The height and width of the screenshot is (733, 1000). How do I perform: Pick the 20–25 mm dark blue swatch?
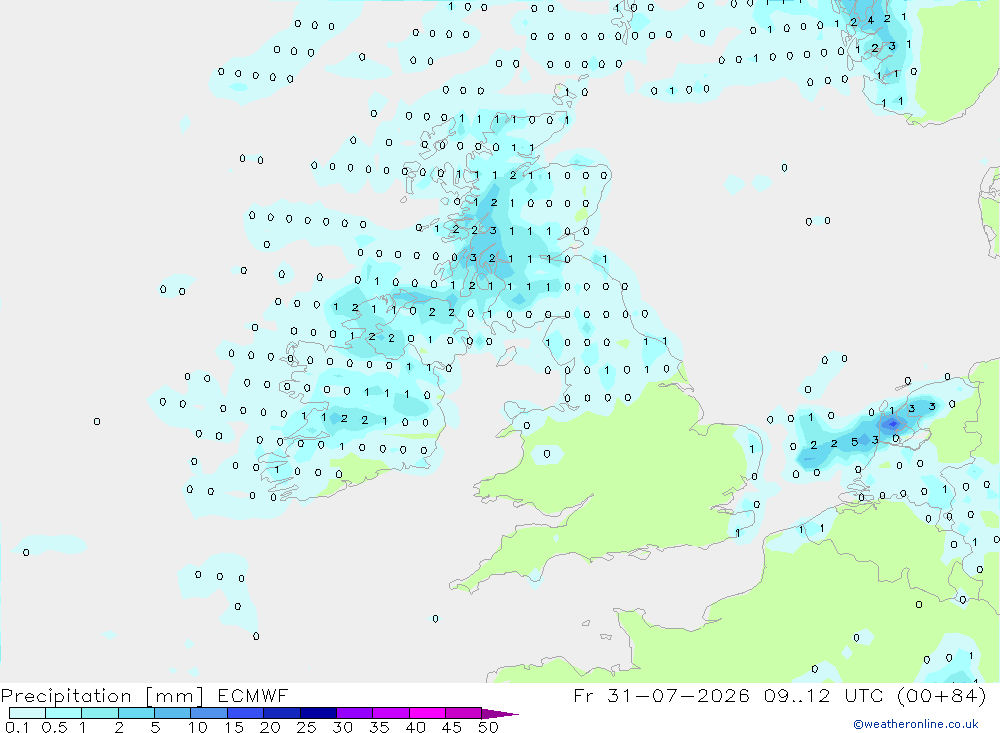pyautogui.click(x=282, y=713)
